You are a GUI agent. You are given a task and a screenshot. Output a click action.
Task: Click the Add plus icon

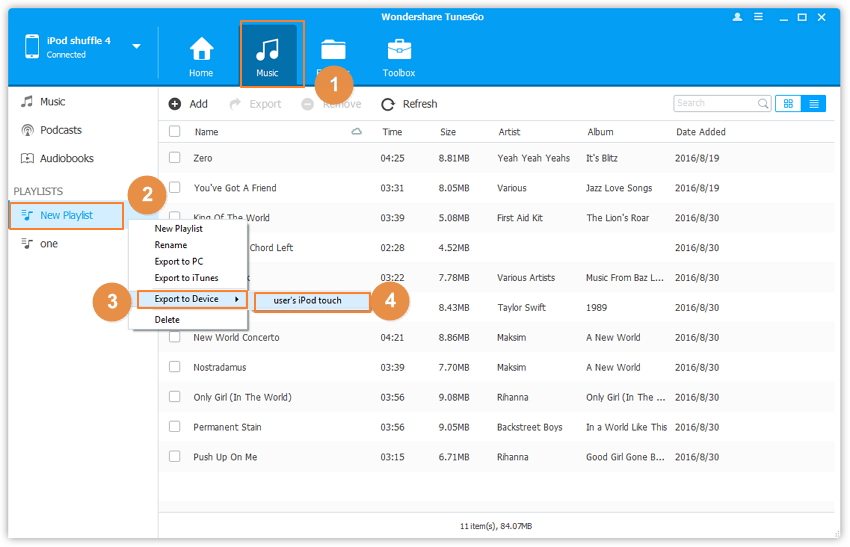[x=175, y=104]
